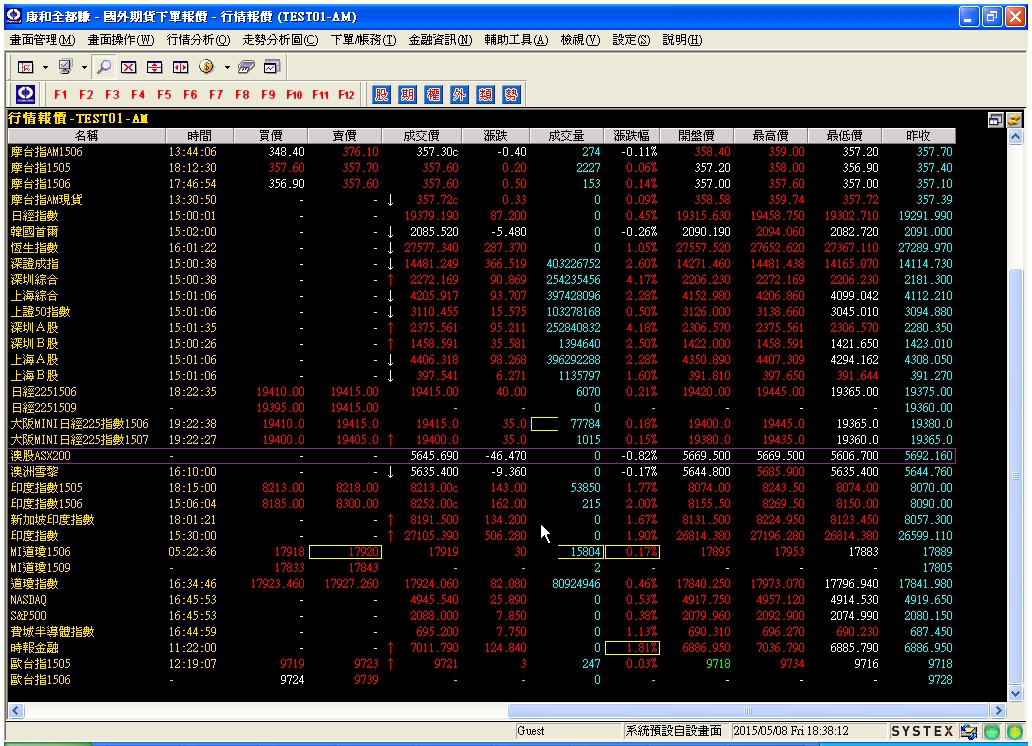Screen dimensions: 1032x746
Task: Select the 摩台指AM1506 row name
Action: click(46, 152)
